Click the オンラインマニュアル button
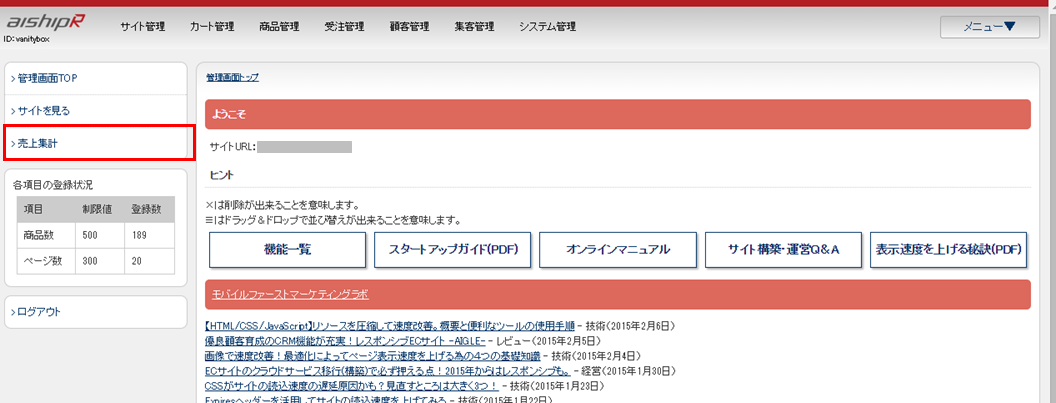The width and height of the screenshot is (1056, 403). coord(617,250)
